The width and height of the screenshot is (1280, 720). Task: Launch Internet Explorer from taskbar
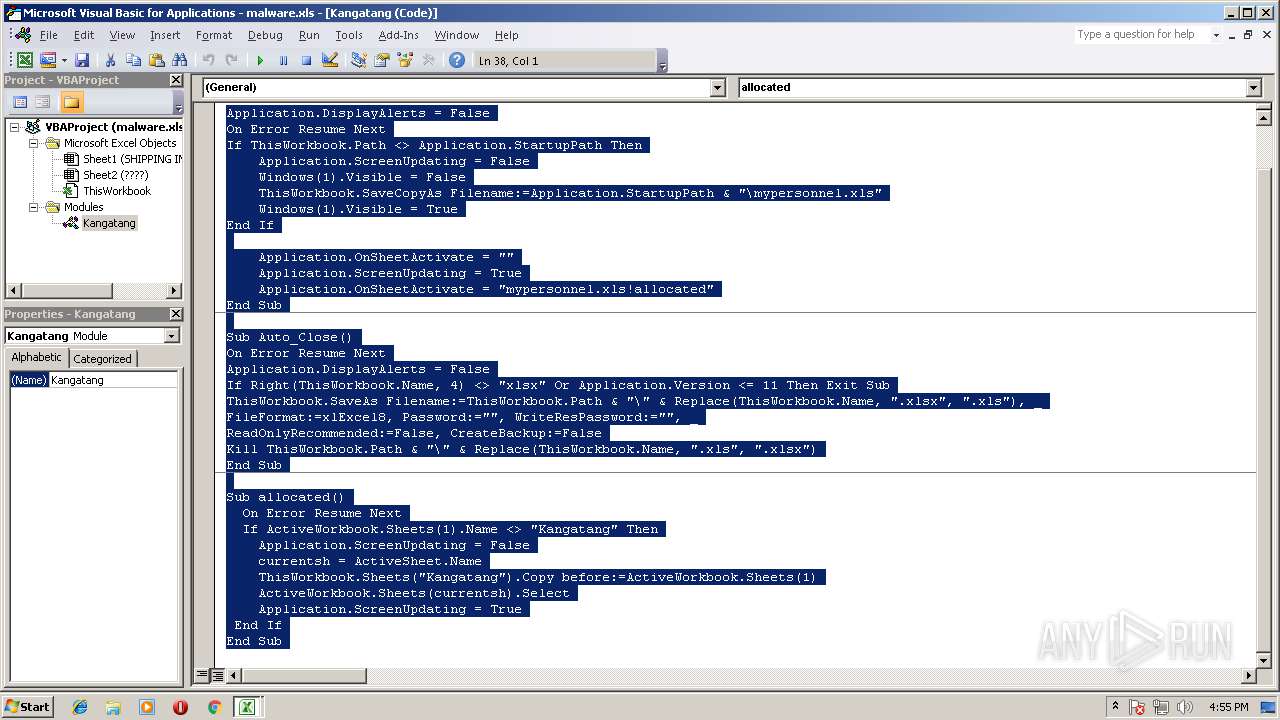80,707
